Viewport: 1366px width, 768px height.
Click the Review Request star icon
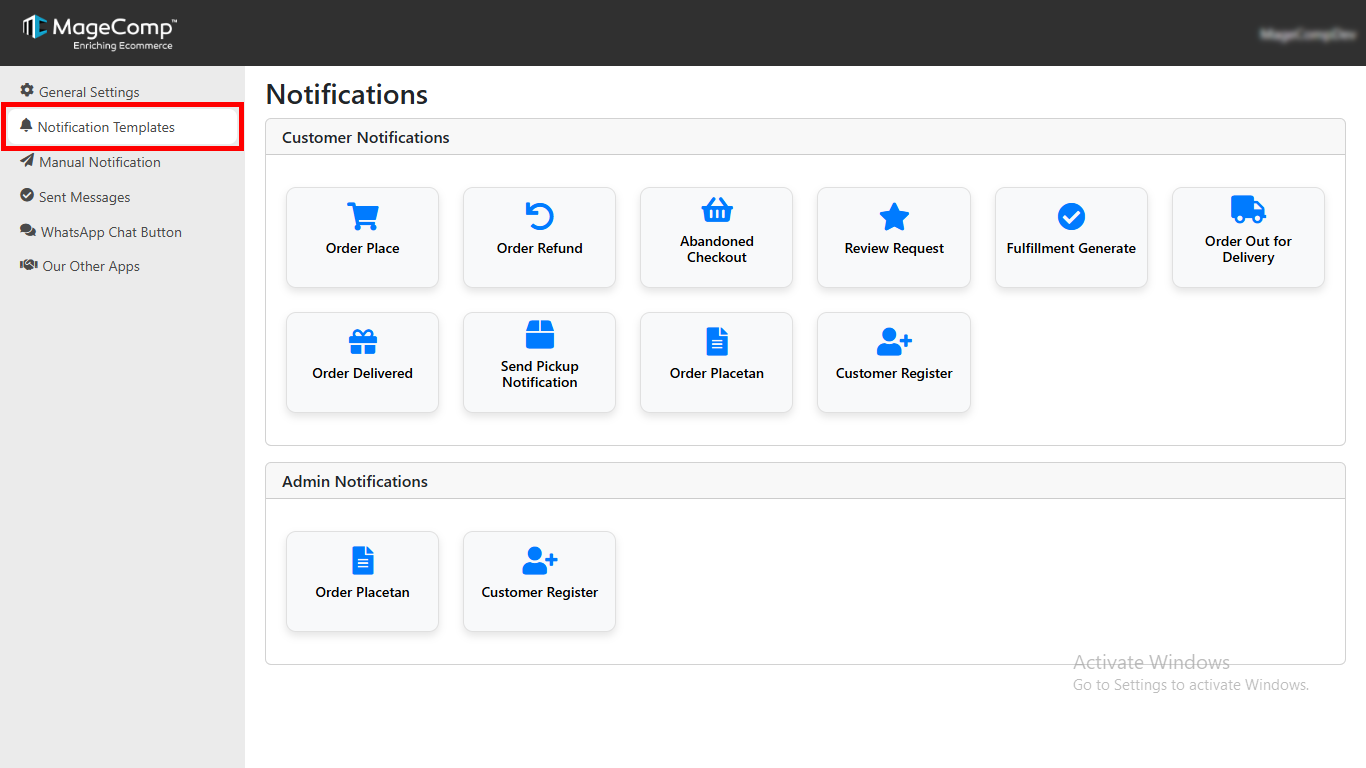pyautogui.click(x=893, y=216)
